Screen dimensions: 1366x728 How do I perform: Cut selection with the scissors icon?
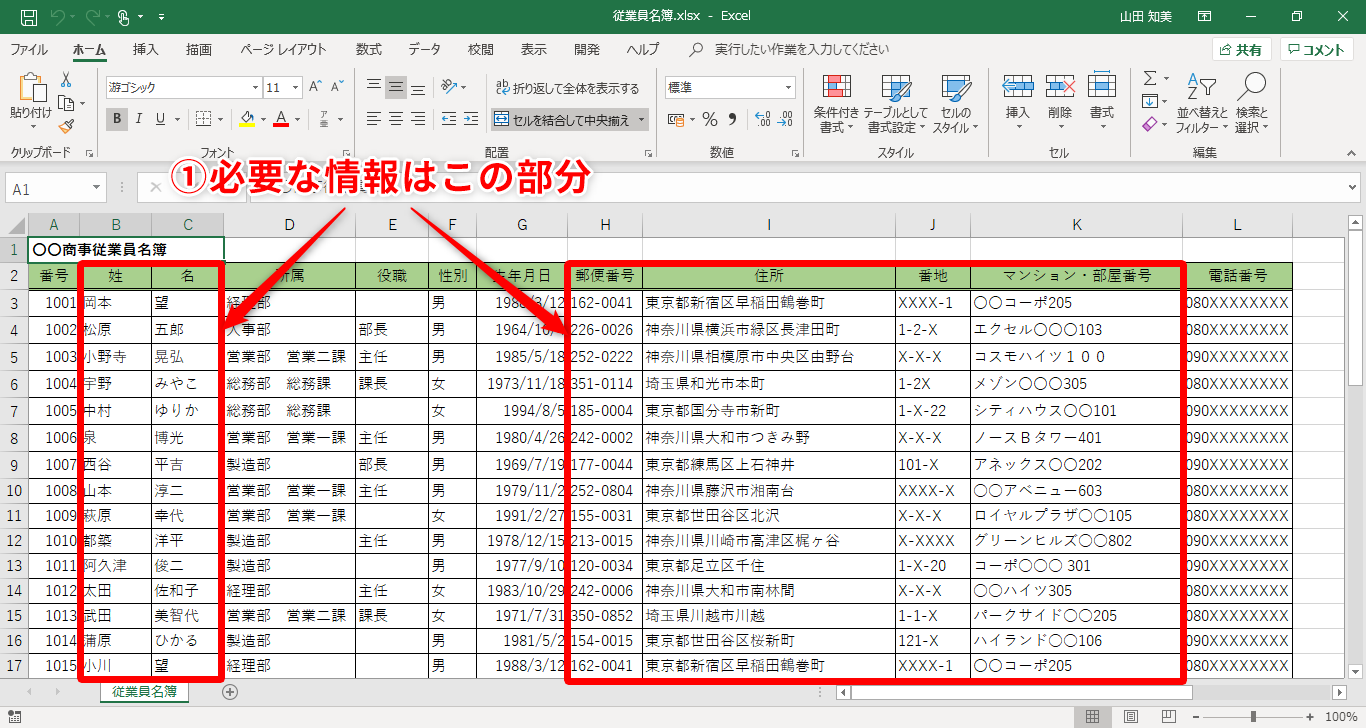coord(66,80)
